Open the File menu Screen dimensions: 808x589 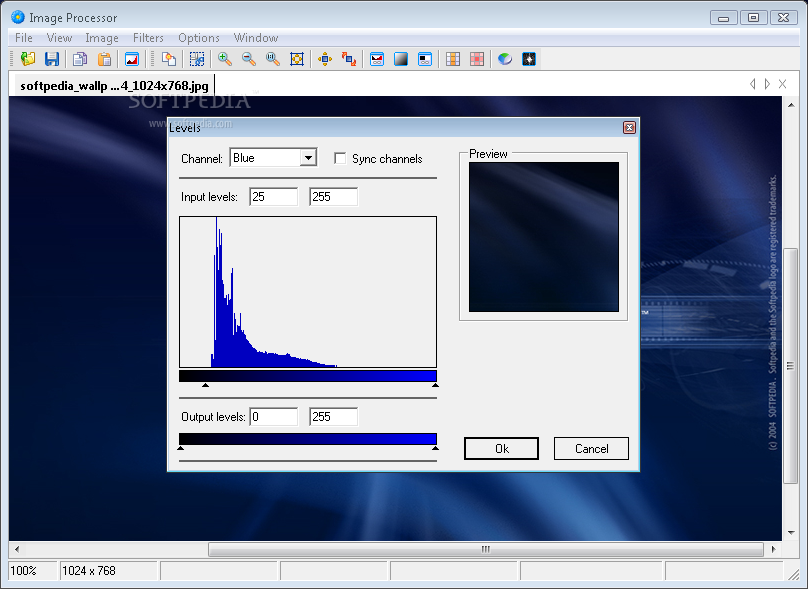coord(24,38)
